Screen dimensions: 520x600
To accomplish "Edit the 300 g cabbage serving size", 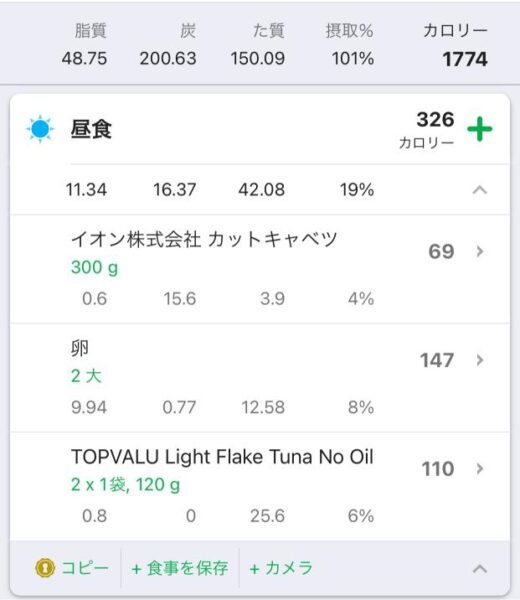I will click(x=95, y=267).
